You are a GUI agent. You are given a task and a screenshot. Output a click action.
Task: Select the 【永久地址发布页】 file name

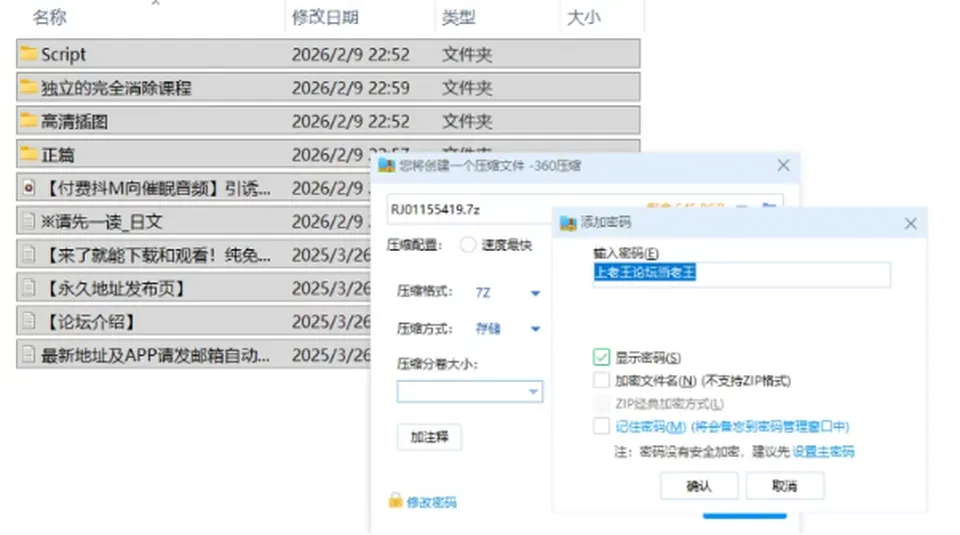pos(116,288)
